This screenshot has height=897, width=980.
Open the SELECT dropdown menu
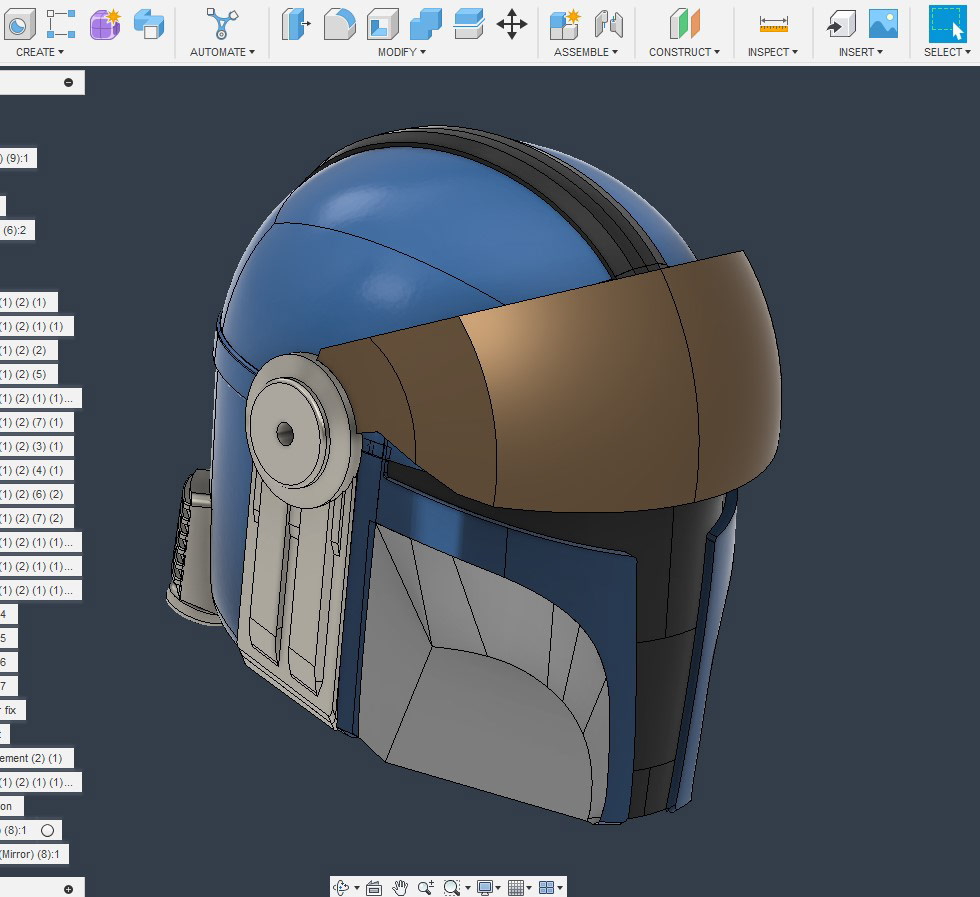tap(948, 52)
